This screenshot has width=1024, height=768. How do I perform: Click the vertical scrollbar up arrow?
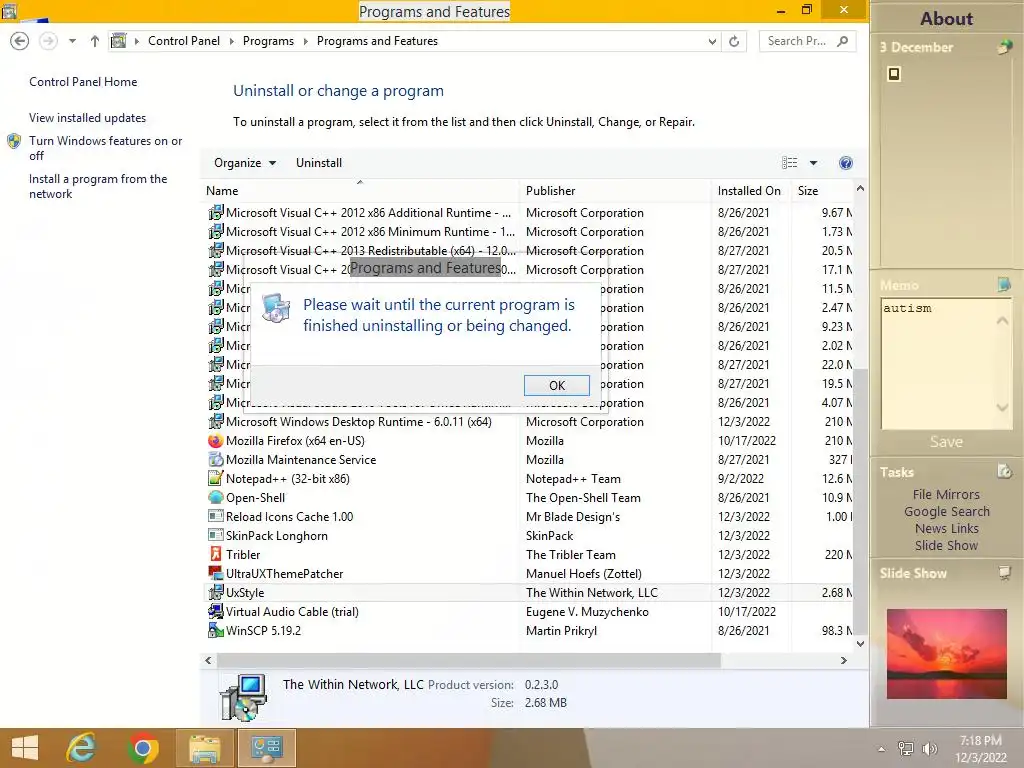[860, 189]
